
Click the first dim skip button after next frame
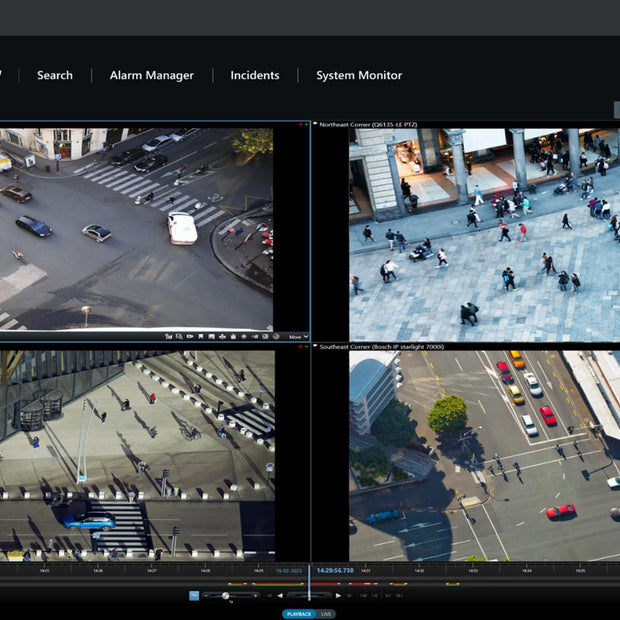click(363, 595)
